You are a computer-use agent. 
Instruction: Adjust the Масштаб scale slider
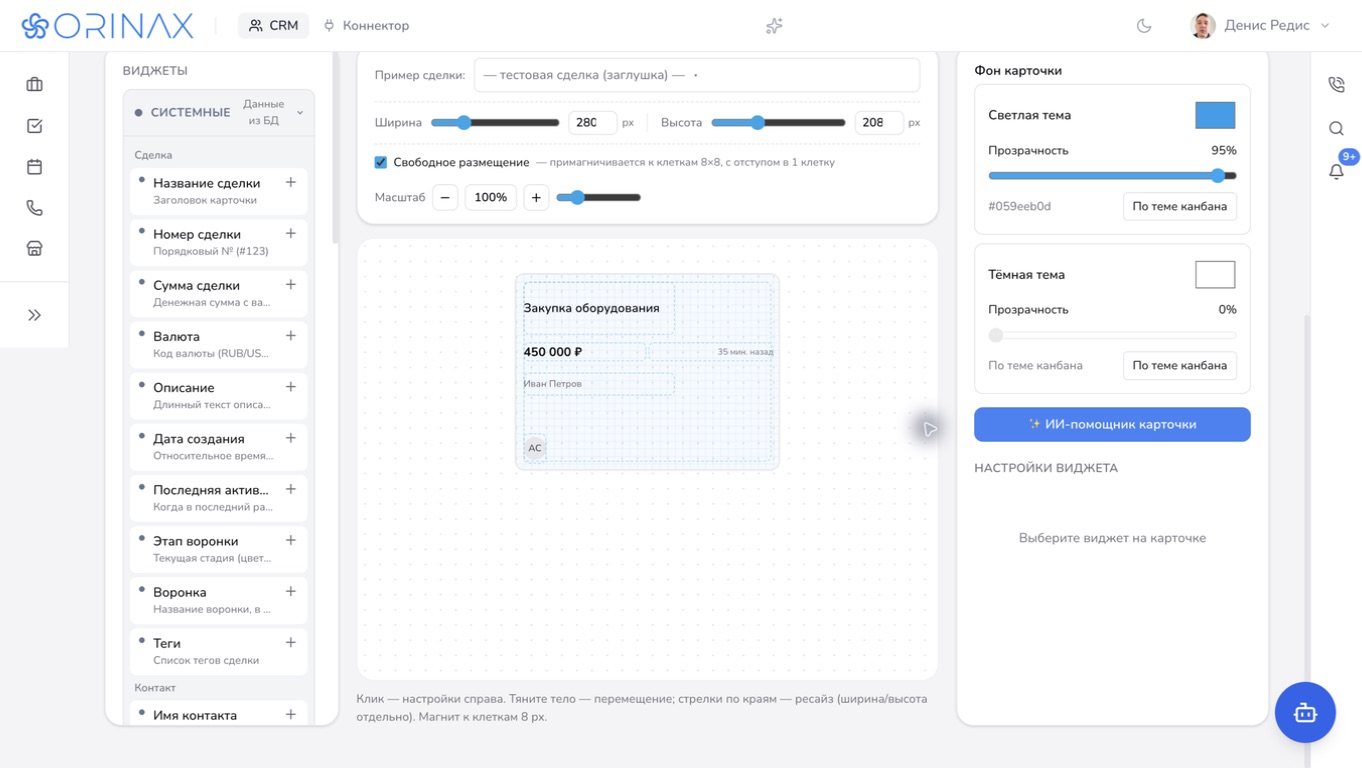coord(598,197)
